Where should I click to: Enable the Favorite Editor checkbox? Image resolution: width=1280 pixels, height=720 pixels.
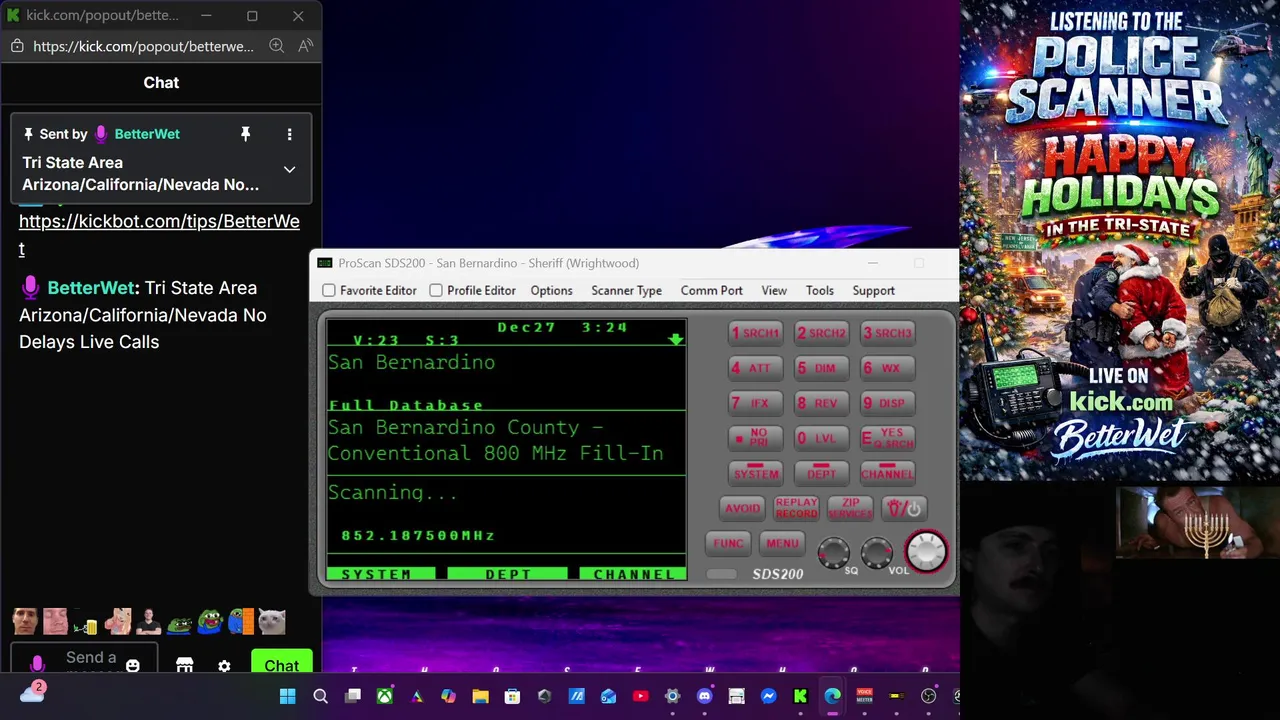(x=329, y=290)
